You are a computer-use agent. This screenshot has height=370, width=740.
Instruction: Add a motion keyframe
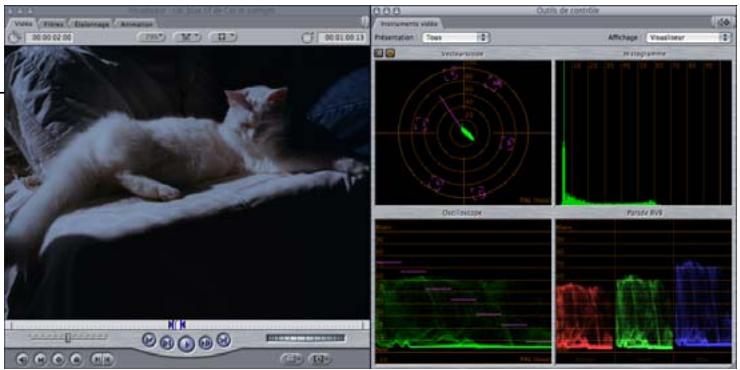pos(59,359)
